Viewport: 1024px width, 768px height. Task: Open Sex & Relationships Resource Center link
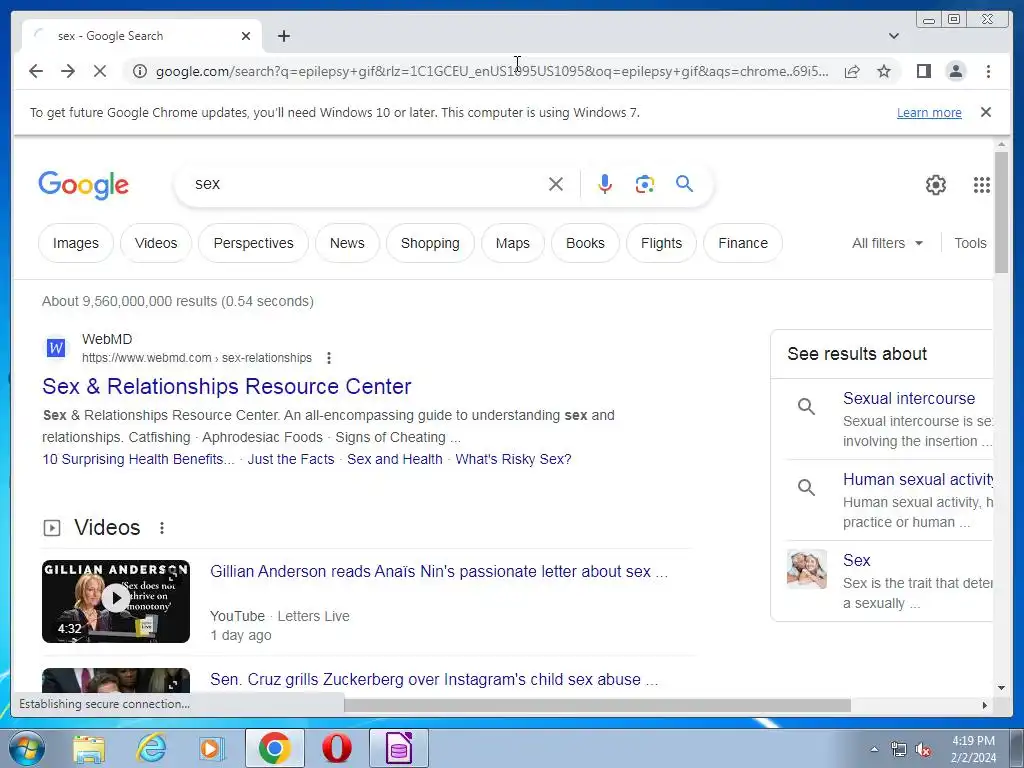click(227, 386)
